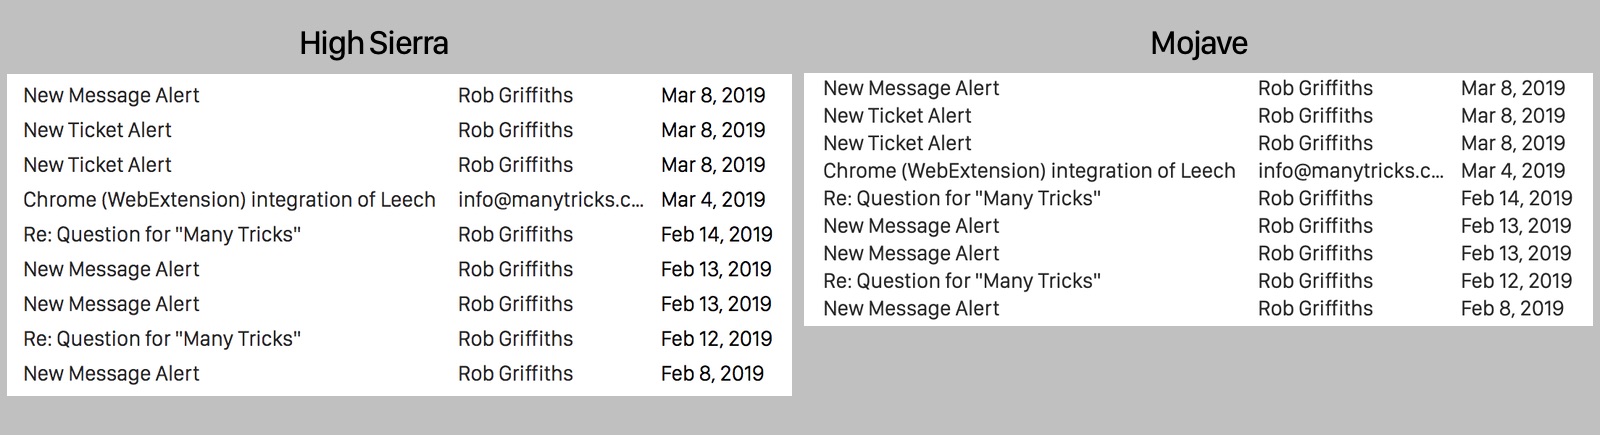Open Mar 8 New Message Alert subject in Mojave
Screen dimensions: 1600x435
point(911,88)
